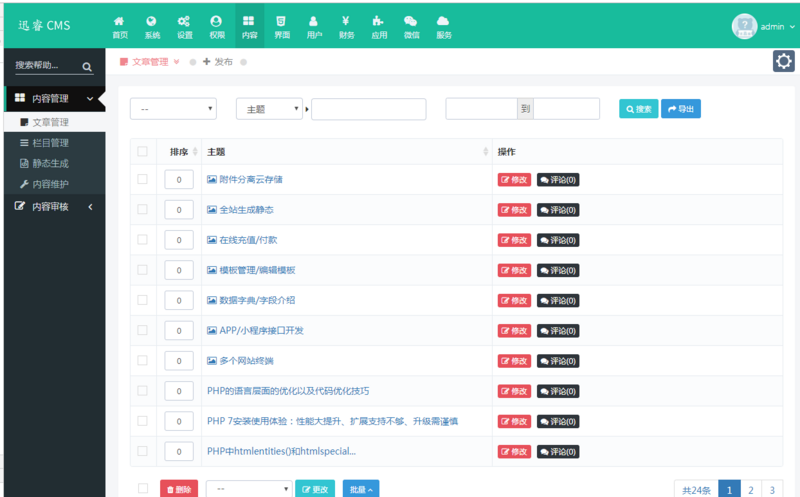800x497 pixels.
Task: Switch to the 发布 publish tab
Action: click(218, 62)
